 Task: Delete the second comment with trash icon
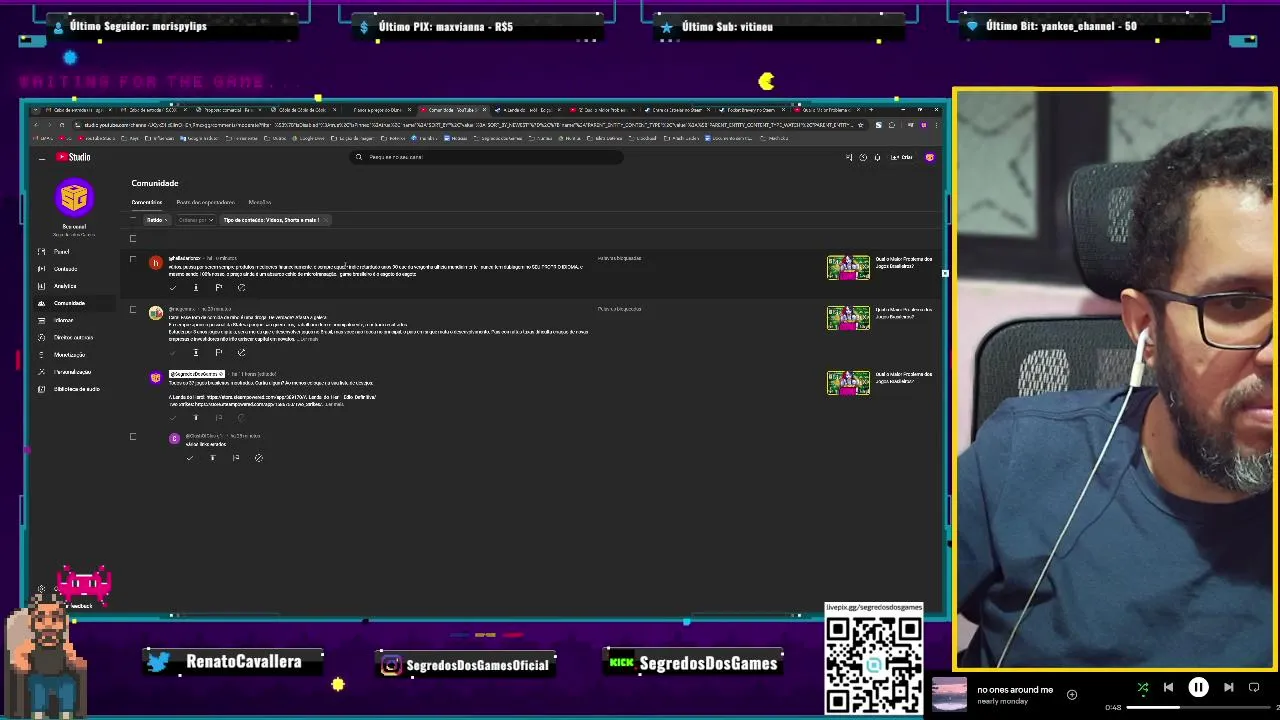(x=196, y=352)
